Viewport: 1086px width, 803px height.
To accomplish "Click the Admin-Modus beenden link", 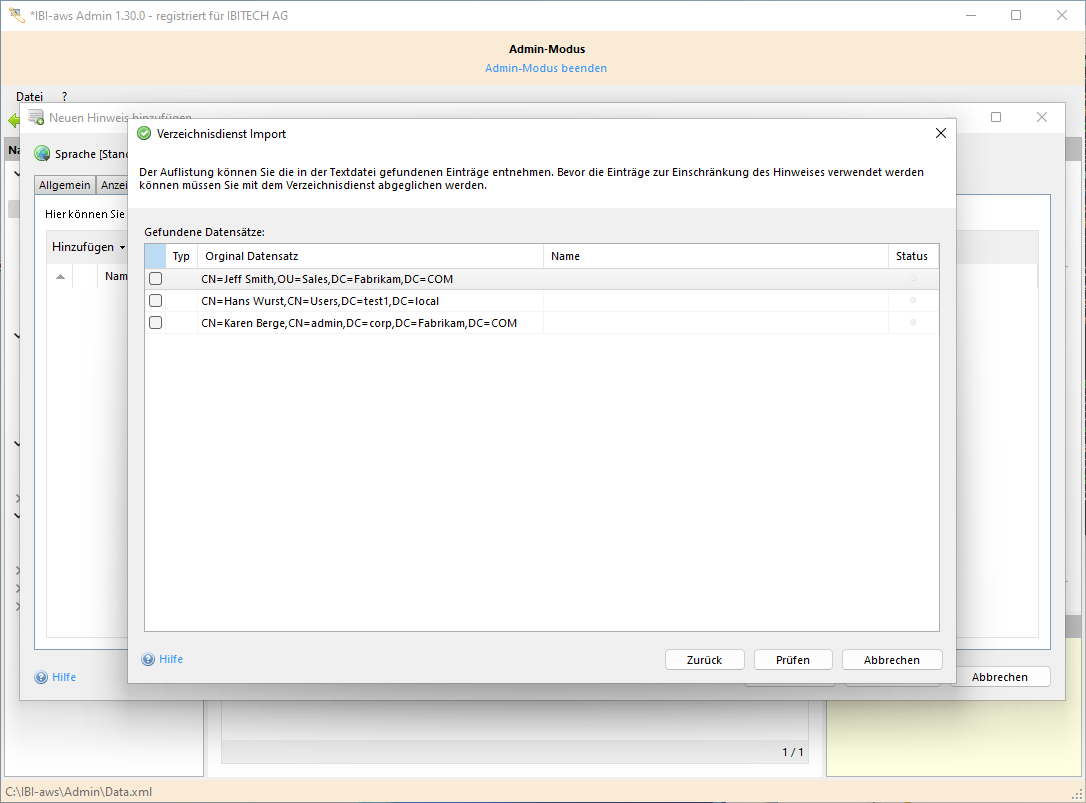I will click(x=546, y=68).
